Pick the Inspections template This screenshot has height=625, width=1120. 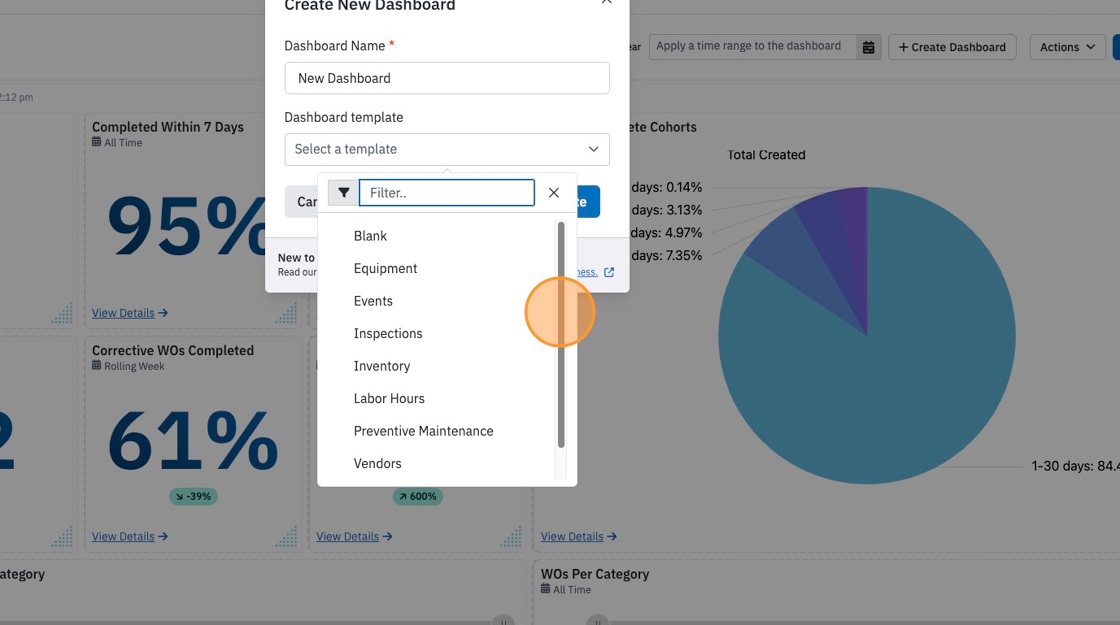pyautogui.click(x=388, y=334)
